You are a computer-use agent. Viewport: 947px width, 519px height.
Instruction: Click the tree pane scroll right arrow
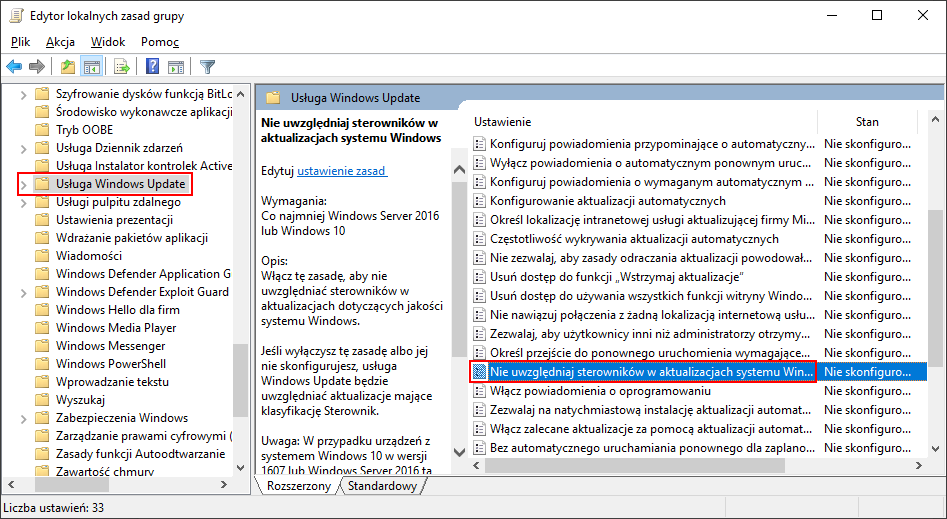click(x=224, y=485)
